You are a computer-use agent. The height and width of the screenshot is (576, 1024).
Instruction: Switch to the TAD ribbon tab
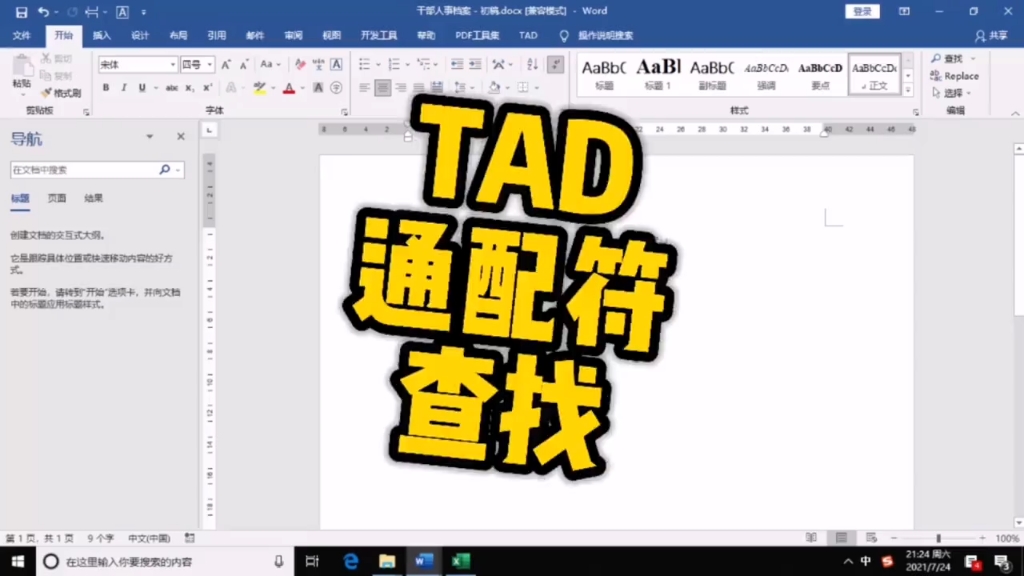pos(528,35)
